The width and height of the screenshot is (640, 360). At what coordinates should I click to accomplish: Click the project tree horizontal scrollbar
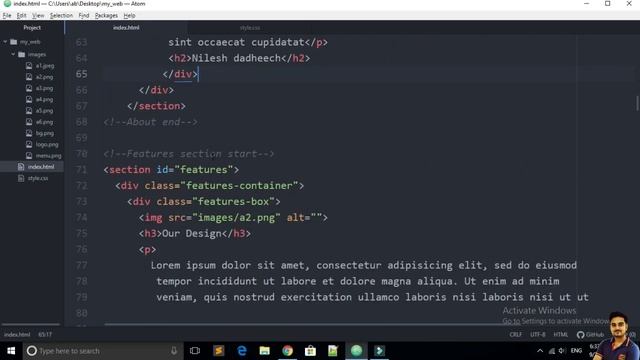click(31, 324)
